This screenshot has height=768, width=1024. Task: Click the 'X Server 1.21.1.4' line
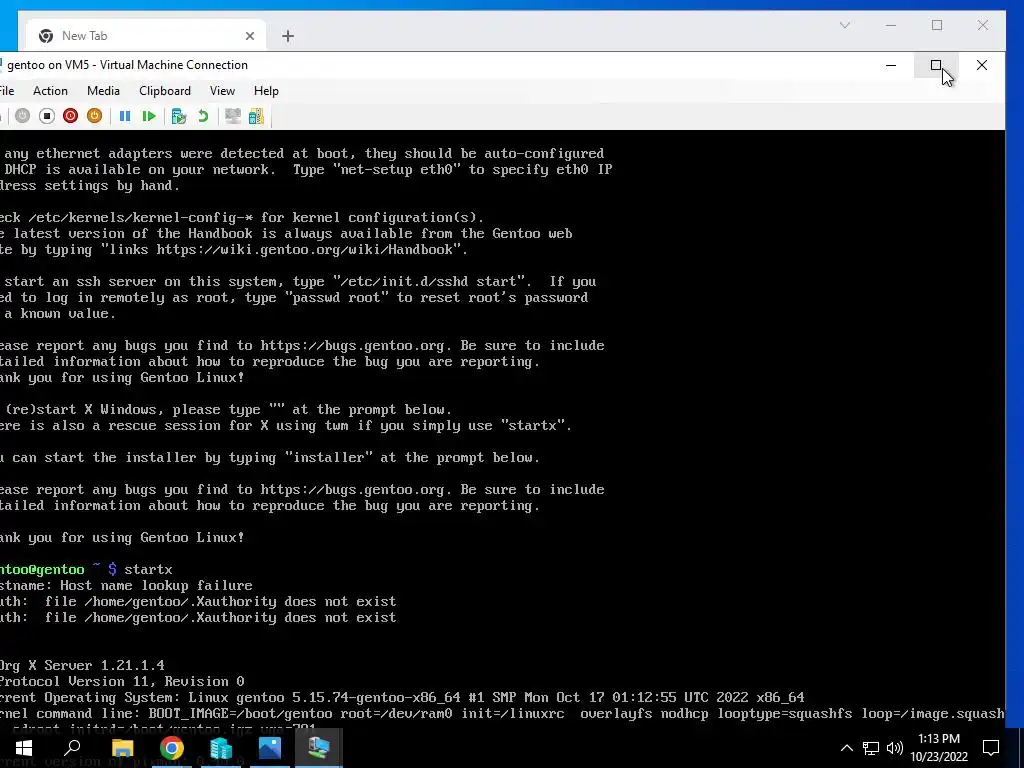[x=82, y=665]
